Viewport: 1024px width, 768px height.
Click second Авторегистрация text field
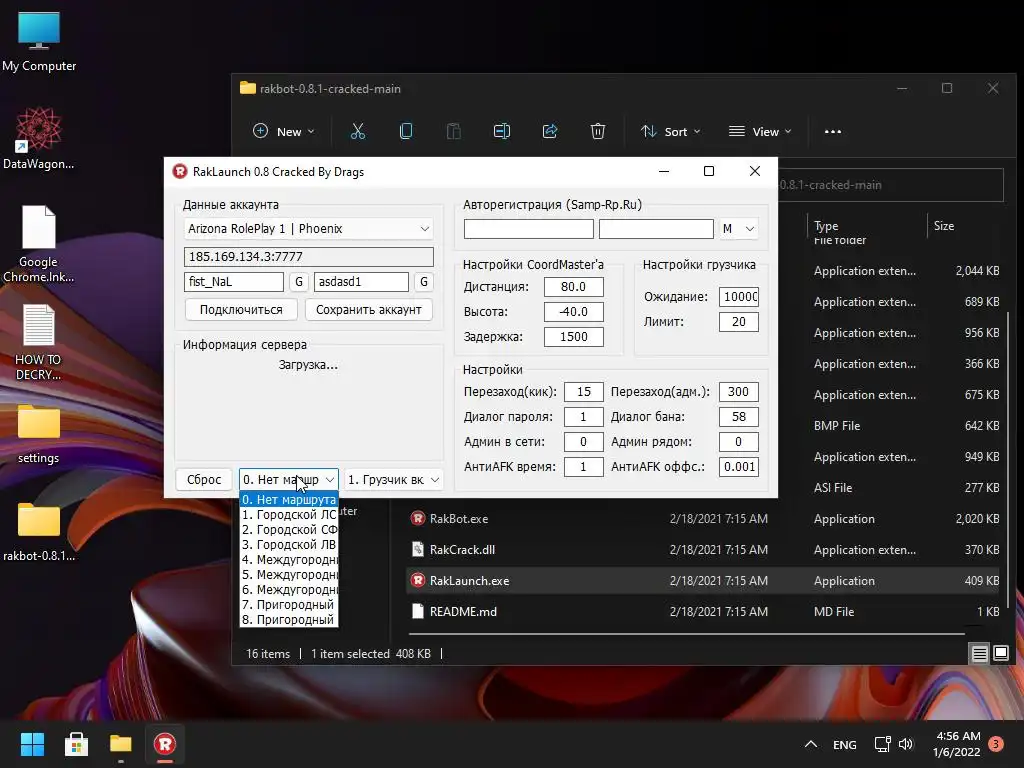coord(656,229)
